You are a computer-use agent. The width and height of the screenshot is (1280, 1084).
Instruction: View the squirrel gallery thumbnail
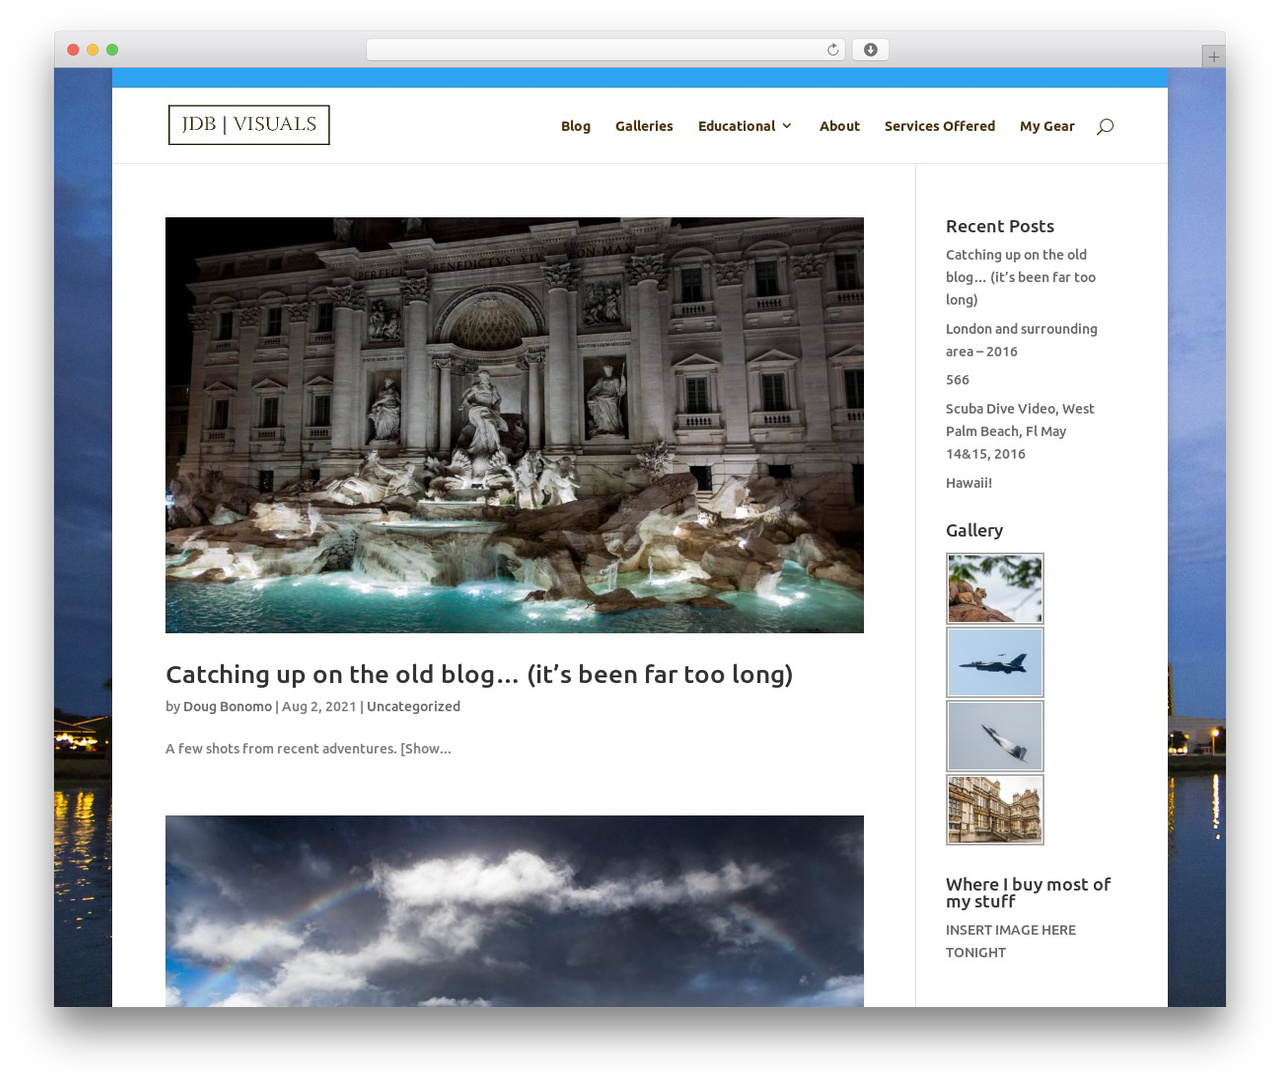tap(995, 589)
